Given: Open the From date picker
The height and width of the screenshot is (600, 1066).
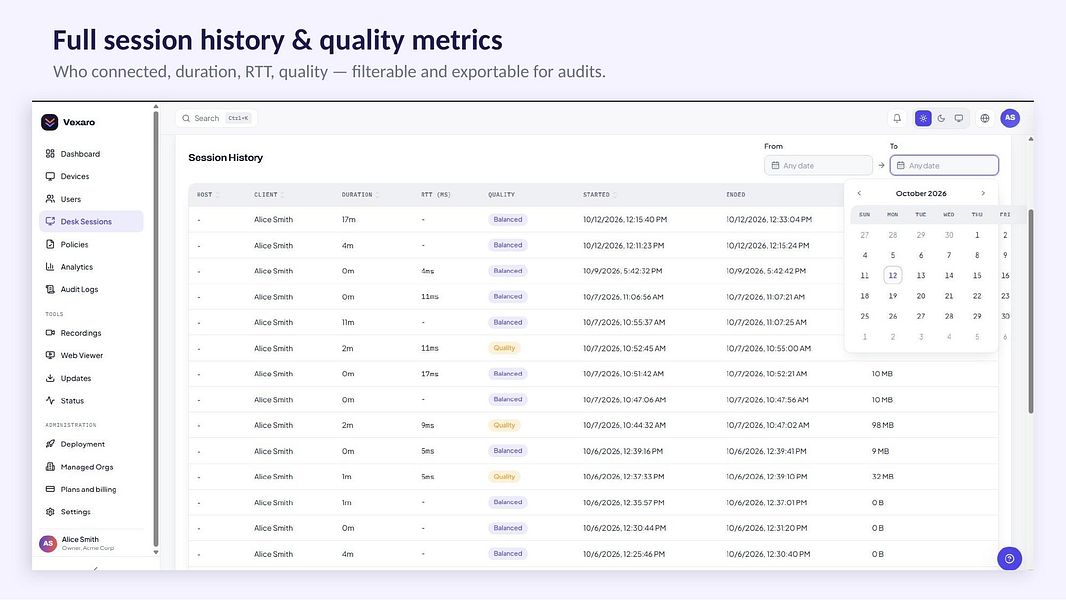Looking at the screenshot, I should (818, 165).
